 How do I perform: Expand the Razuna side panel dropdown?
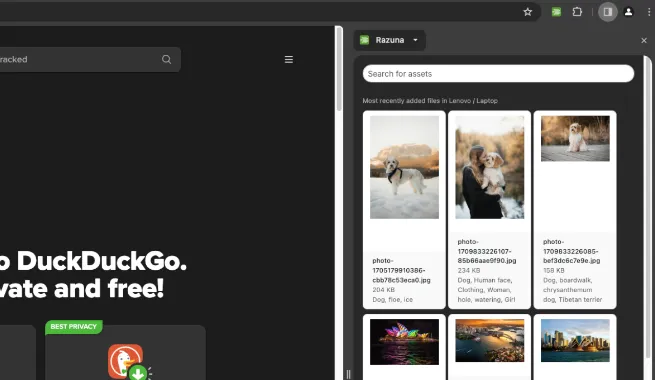click(x=415, y=40)
